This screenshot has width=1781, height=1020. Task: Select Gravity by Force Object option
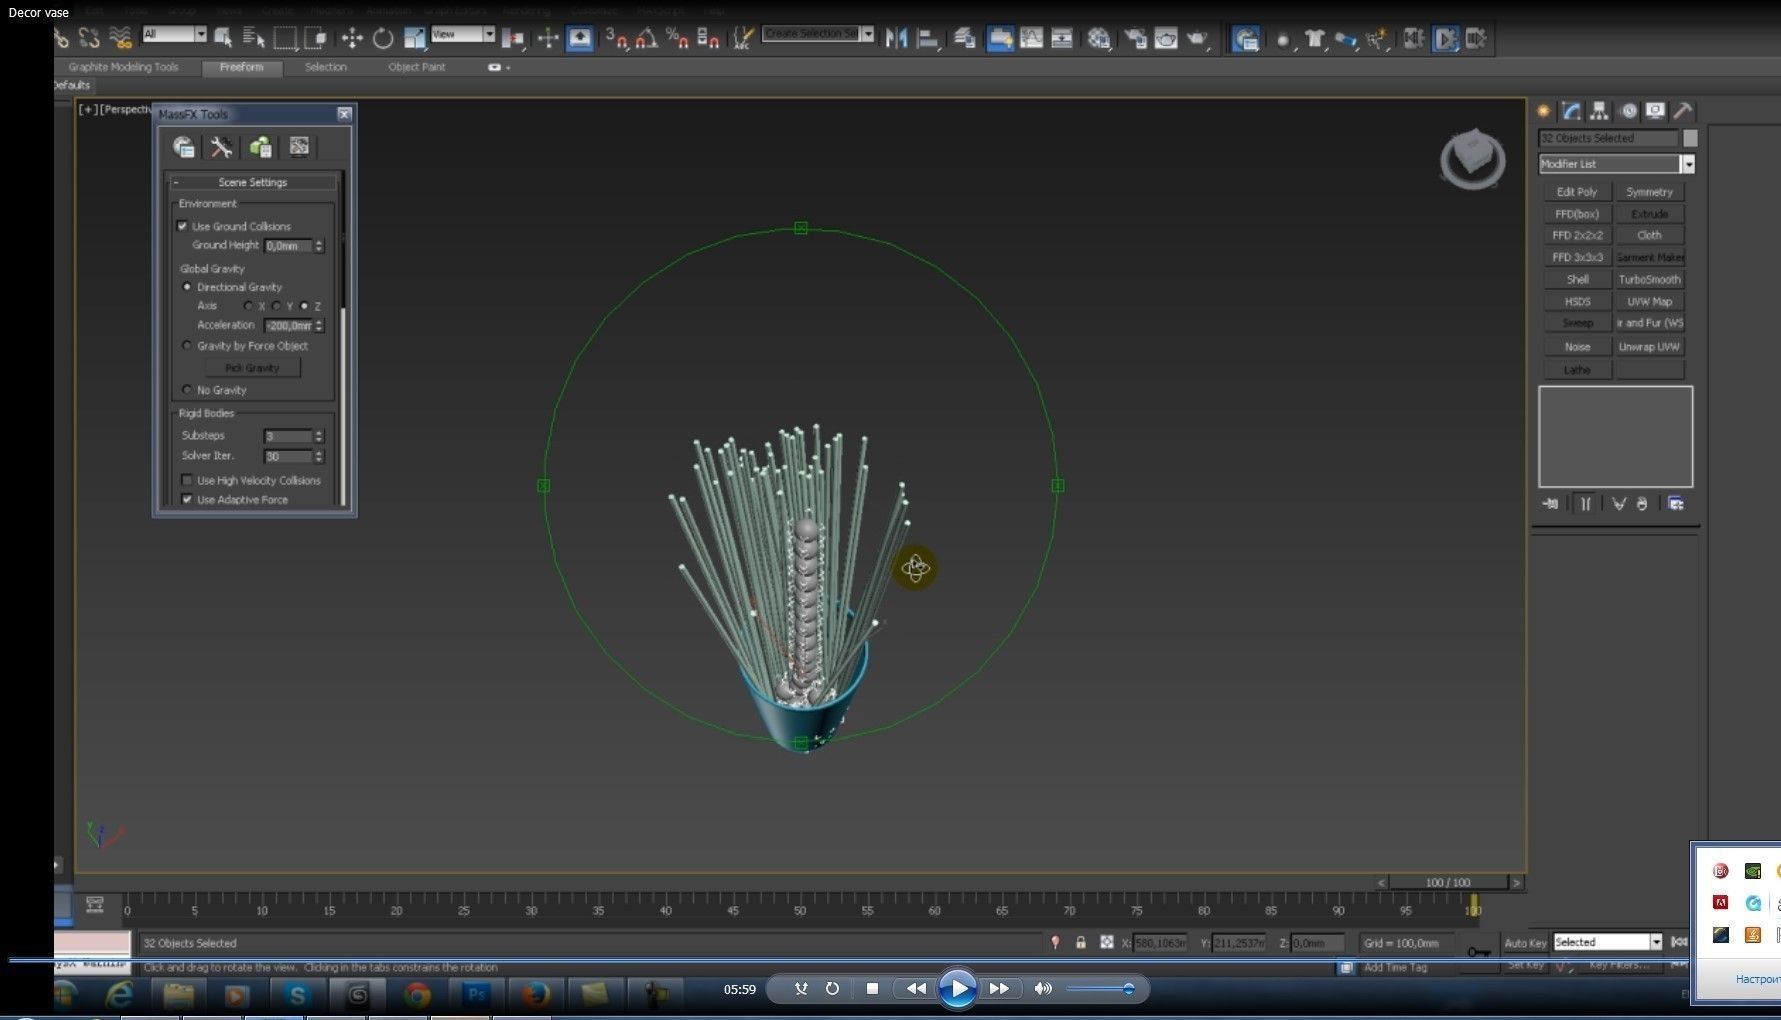point(187,346)
